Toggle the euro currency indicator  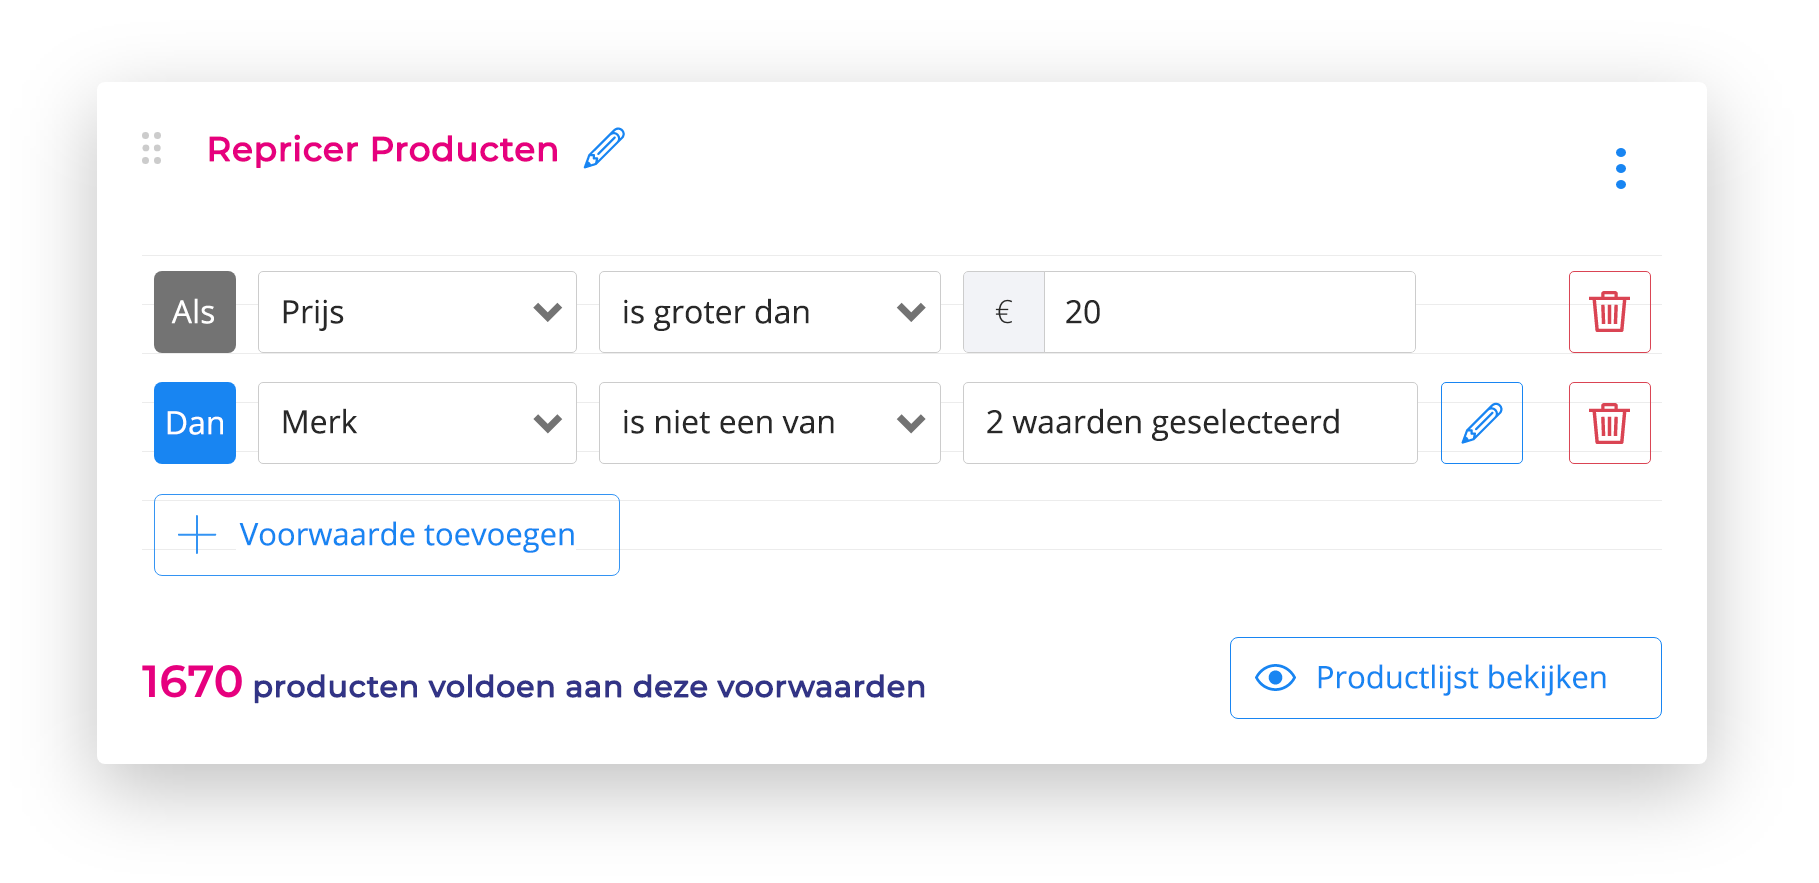coord(1002,312)
